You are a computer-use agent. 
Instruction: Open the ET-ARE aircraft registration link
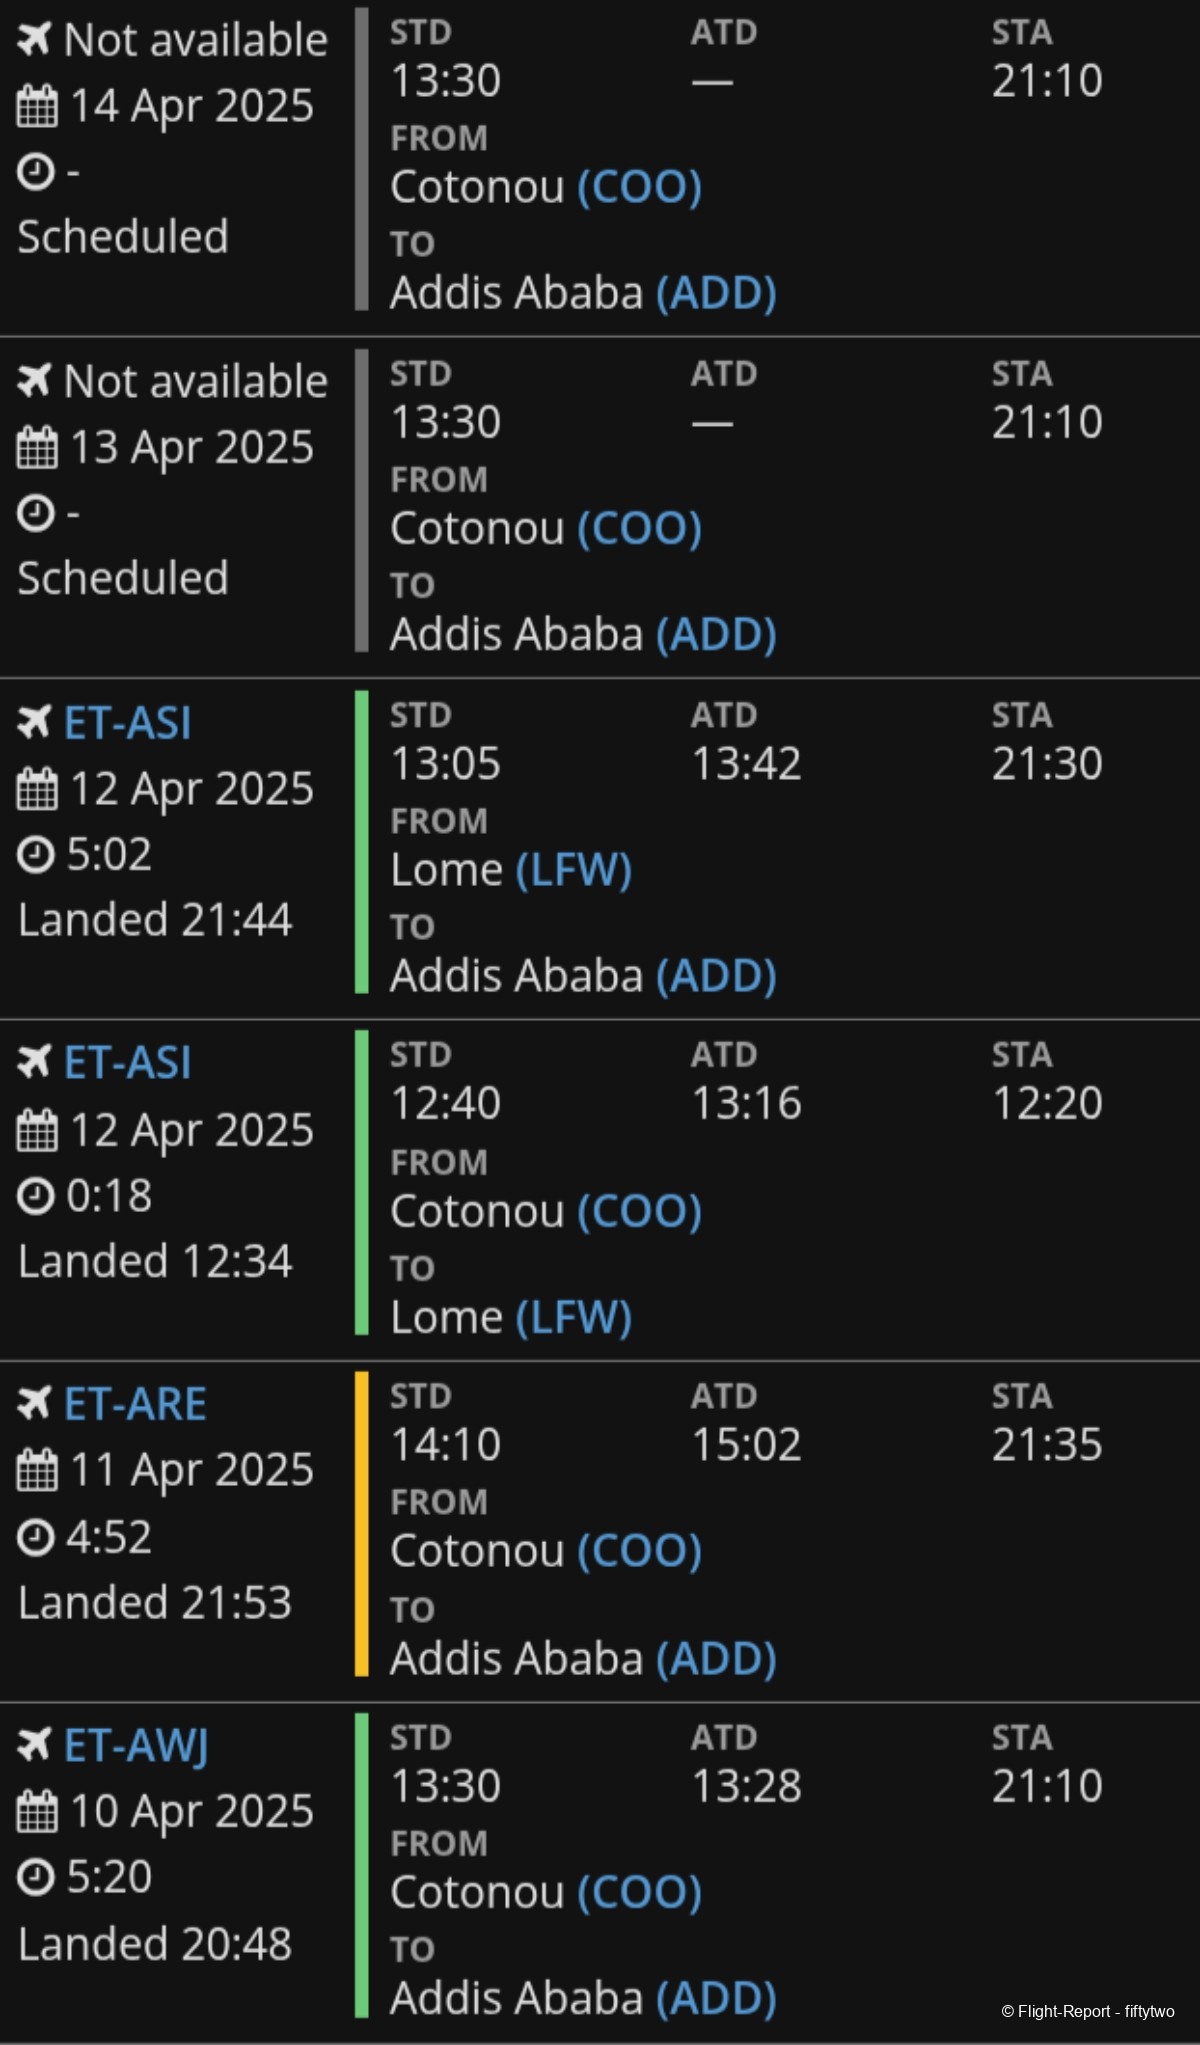pos(135,1404)
